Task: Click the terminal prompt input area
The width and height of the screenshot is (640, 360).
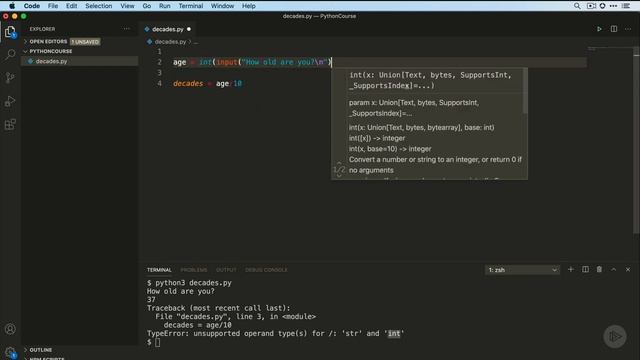Action: pos(158,342)
